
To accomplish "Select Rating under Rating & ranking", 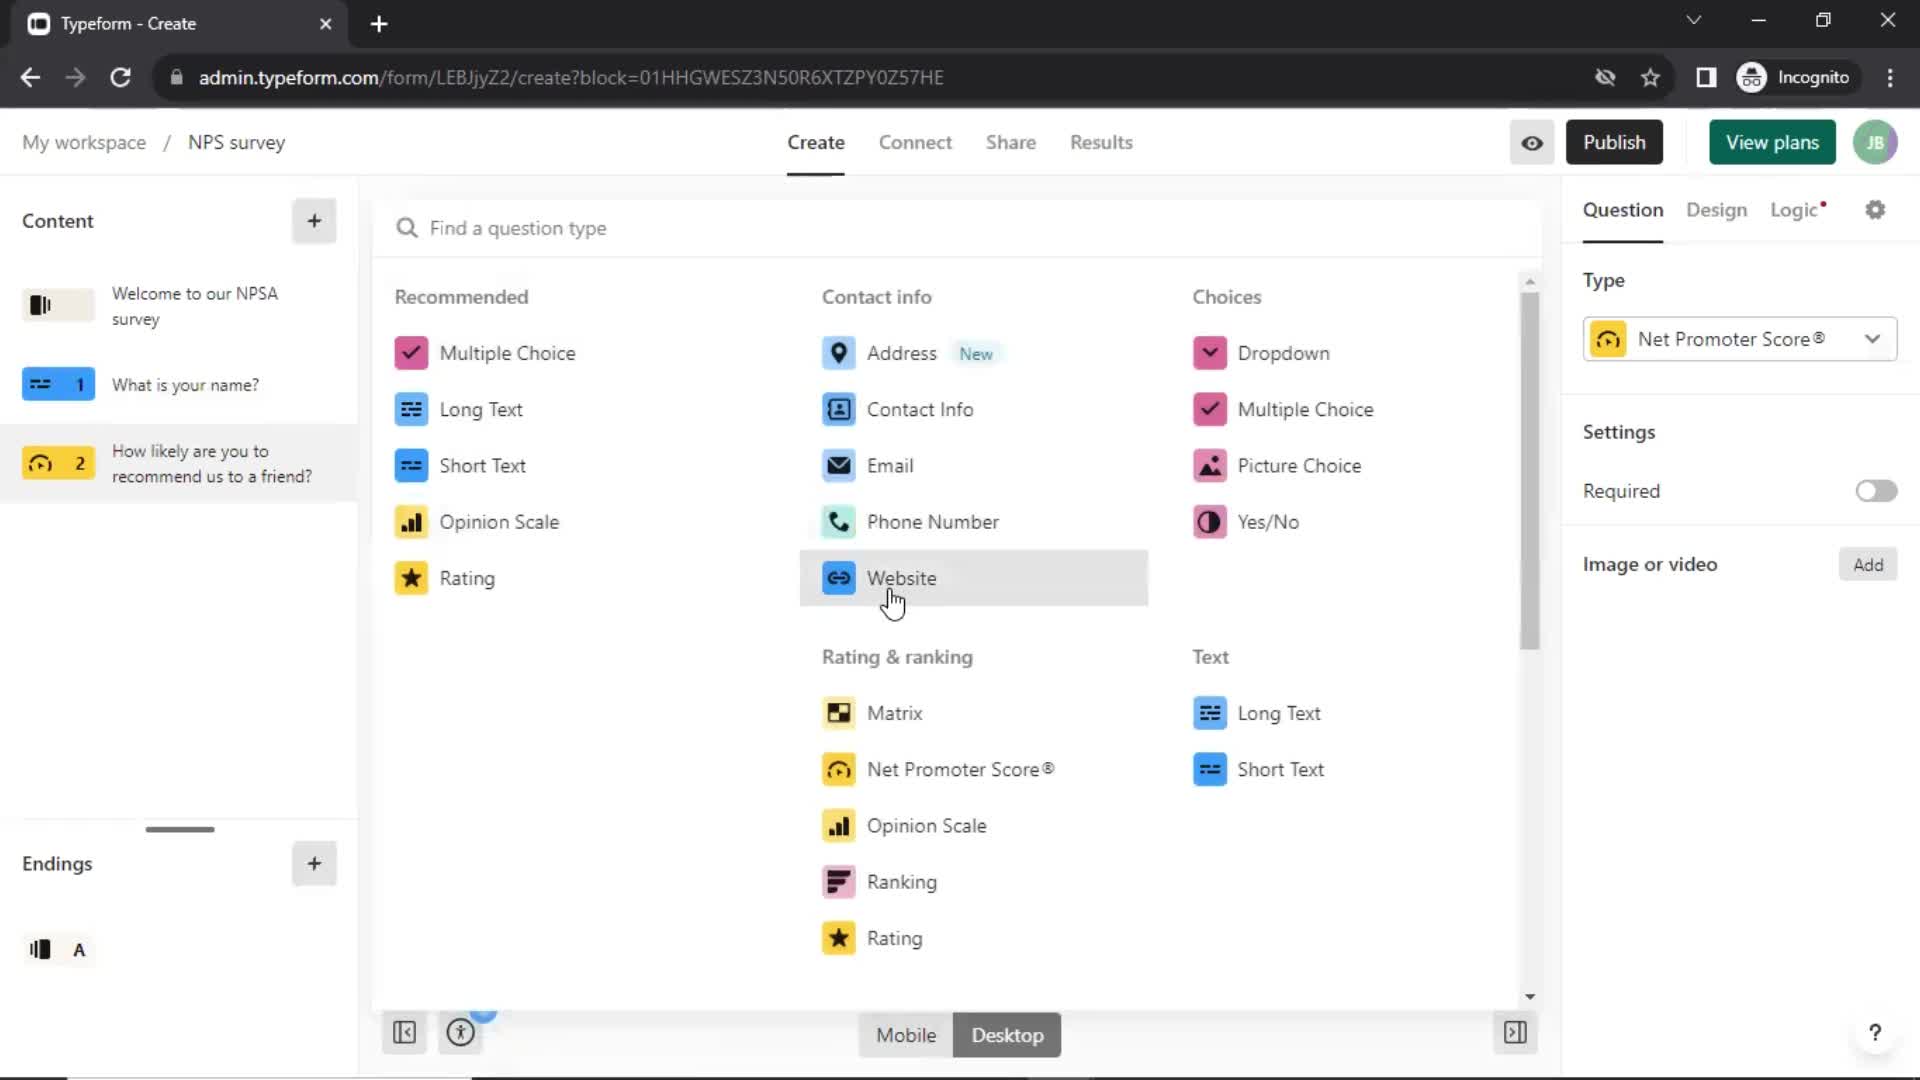I will pos(872,938).
